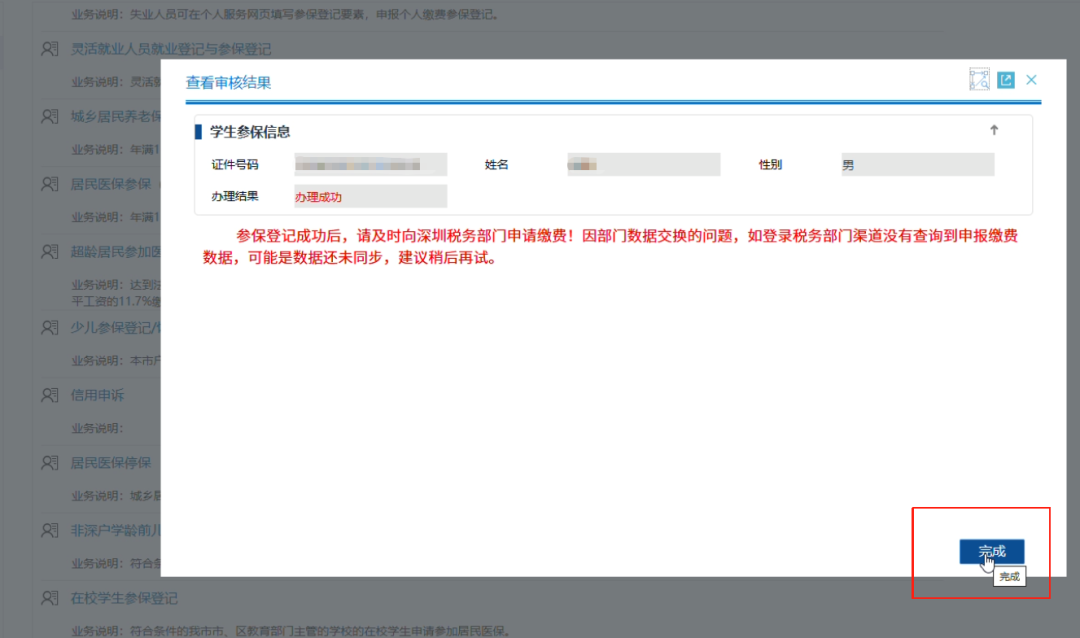Open 在校学生参保登记 link

(x=124, y=598)
